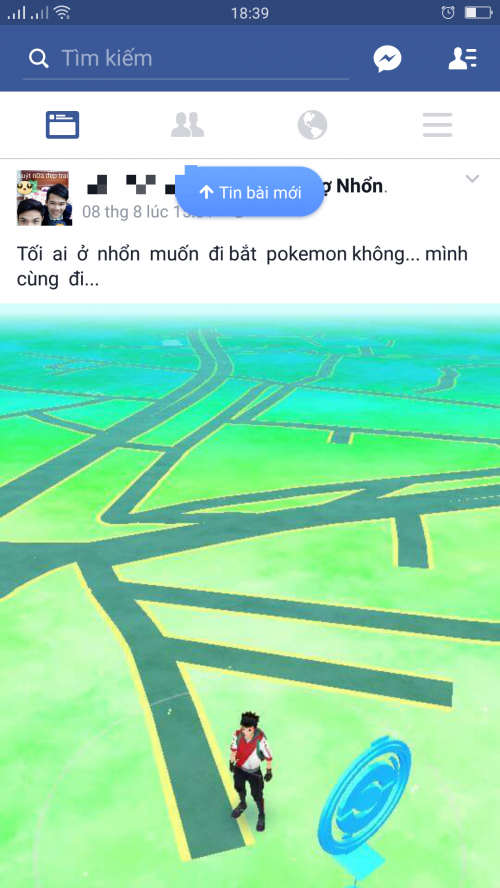Expand the post options chevron
Screen dimensions: 500x888
472,179
